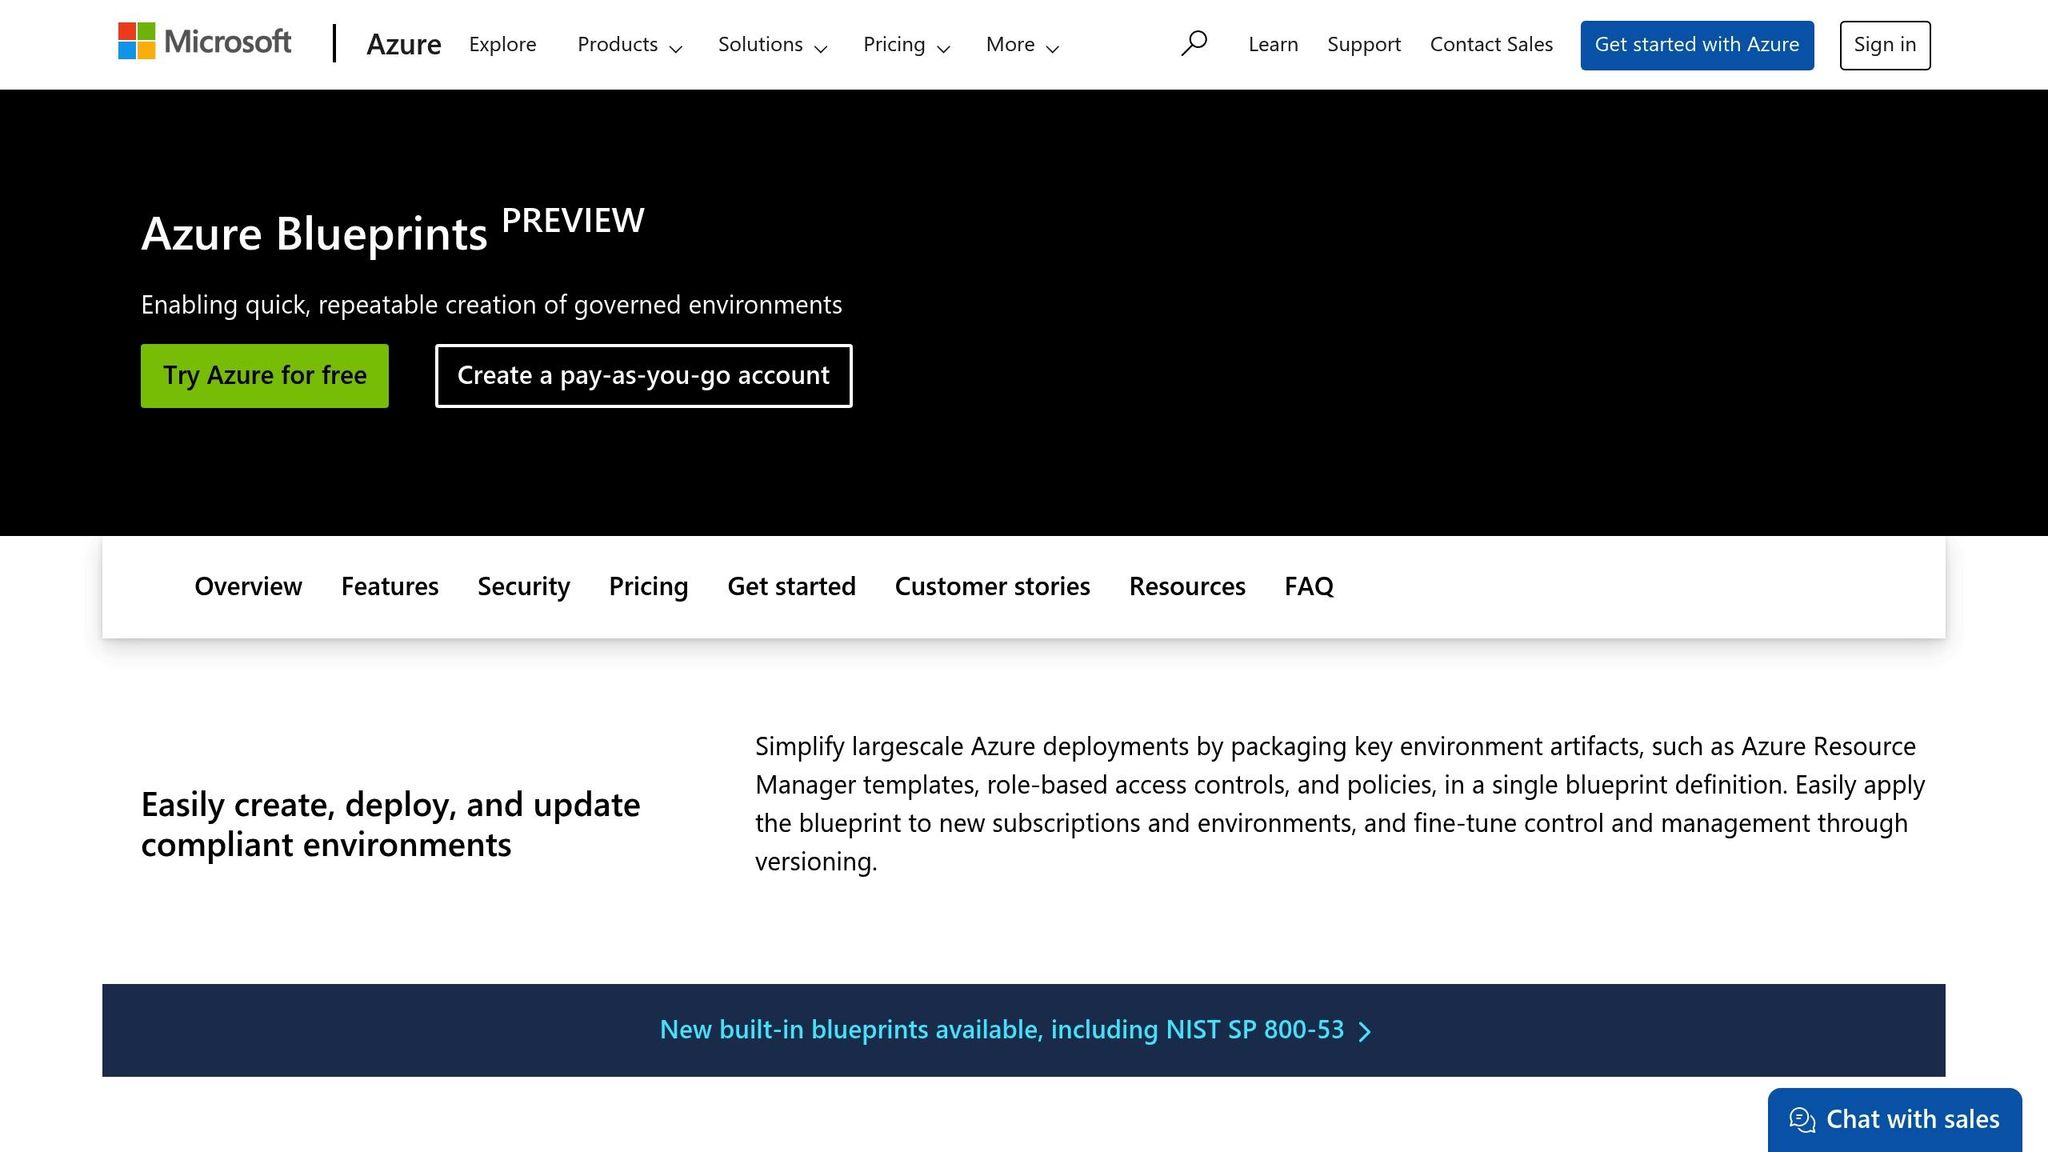Image resolution: width=2048 pixels, height=1152 pixels.
Task: Select the Get started tab
Action: [x=792, y=587]
